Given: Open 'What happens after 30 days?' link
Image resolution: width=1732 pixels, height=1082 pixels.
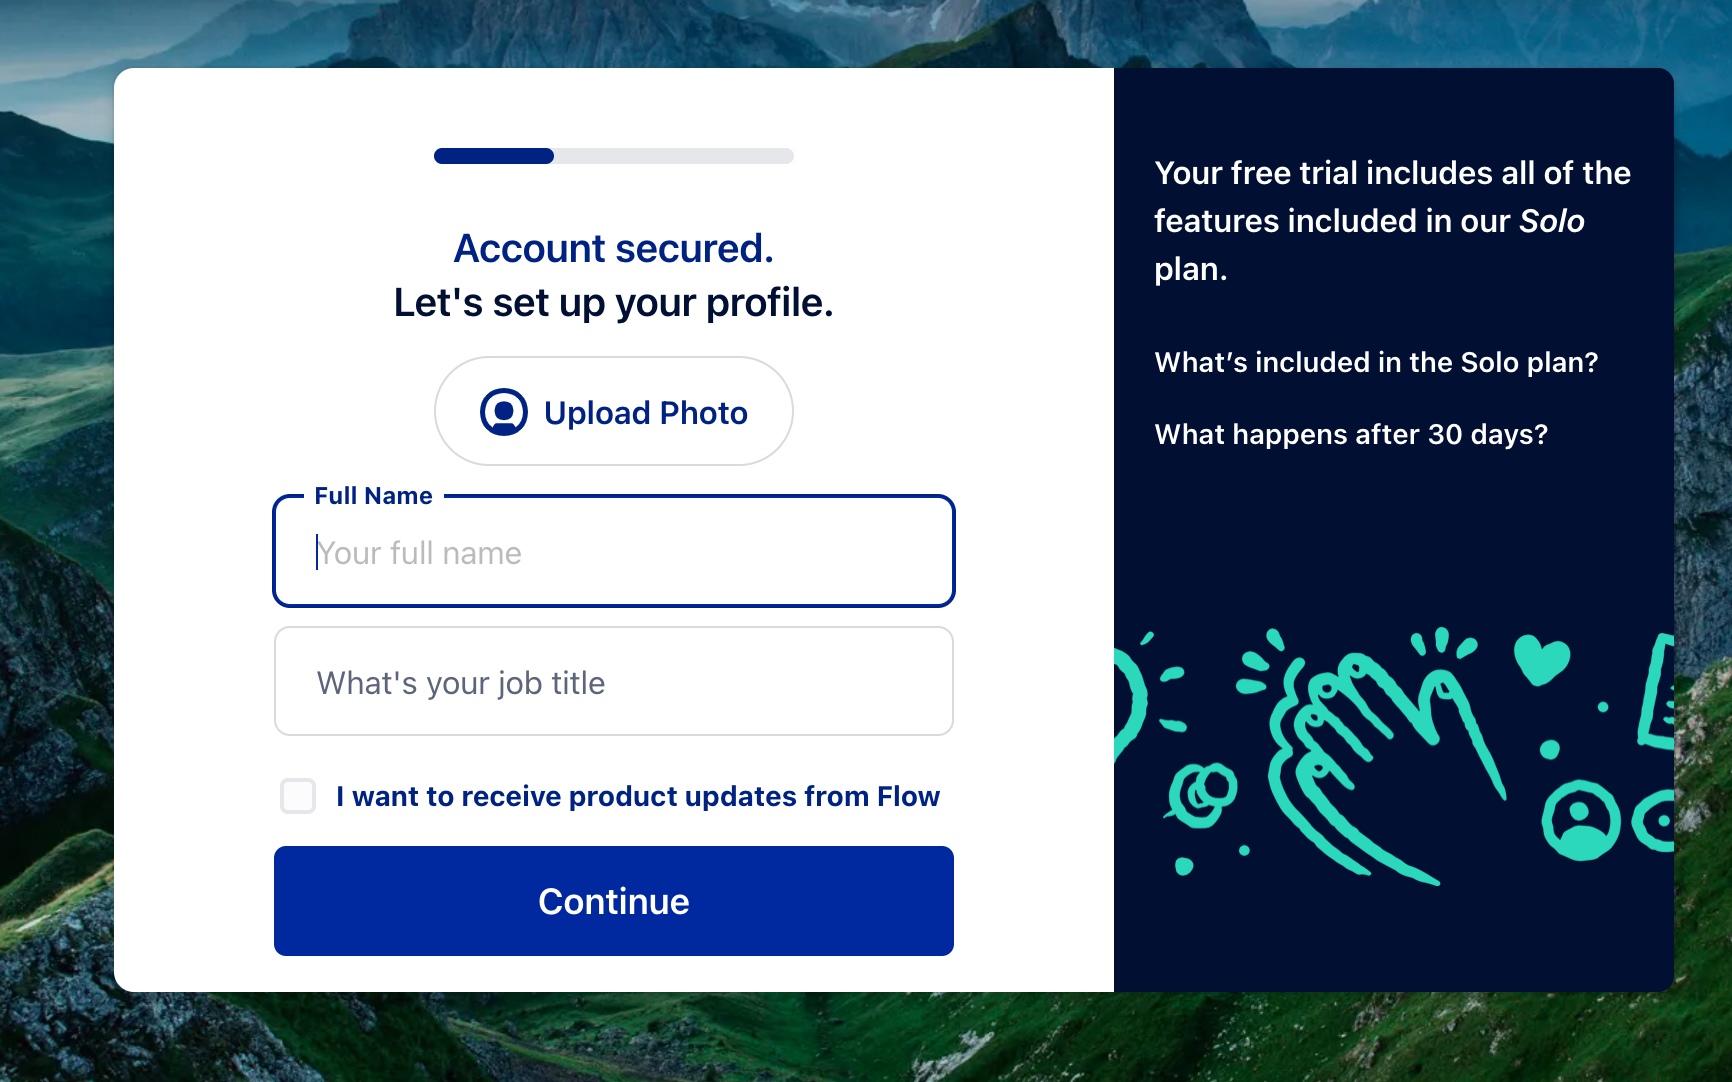Looking at the screenshot, I should click(1351, 434).
